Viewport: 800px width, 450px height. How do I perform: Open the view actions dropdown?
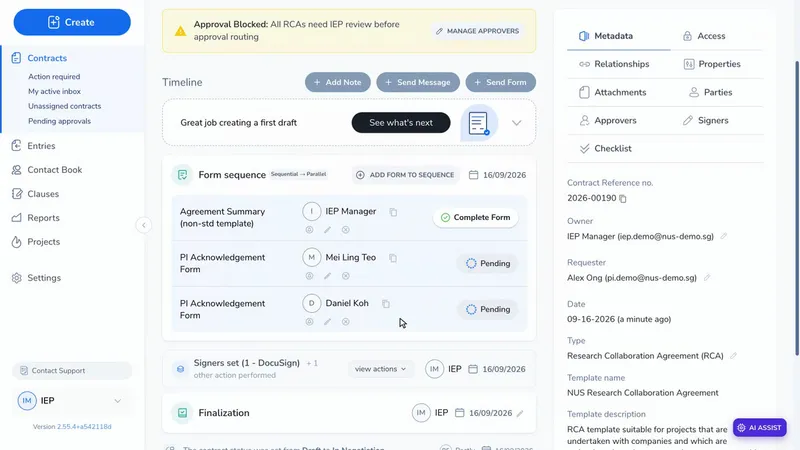381,369
